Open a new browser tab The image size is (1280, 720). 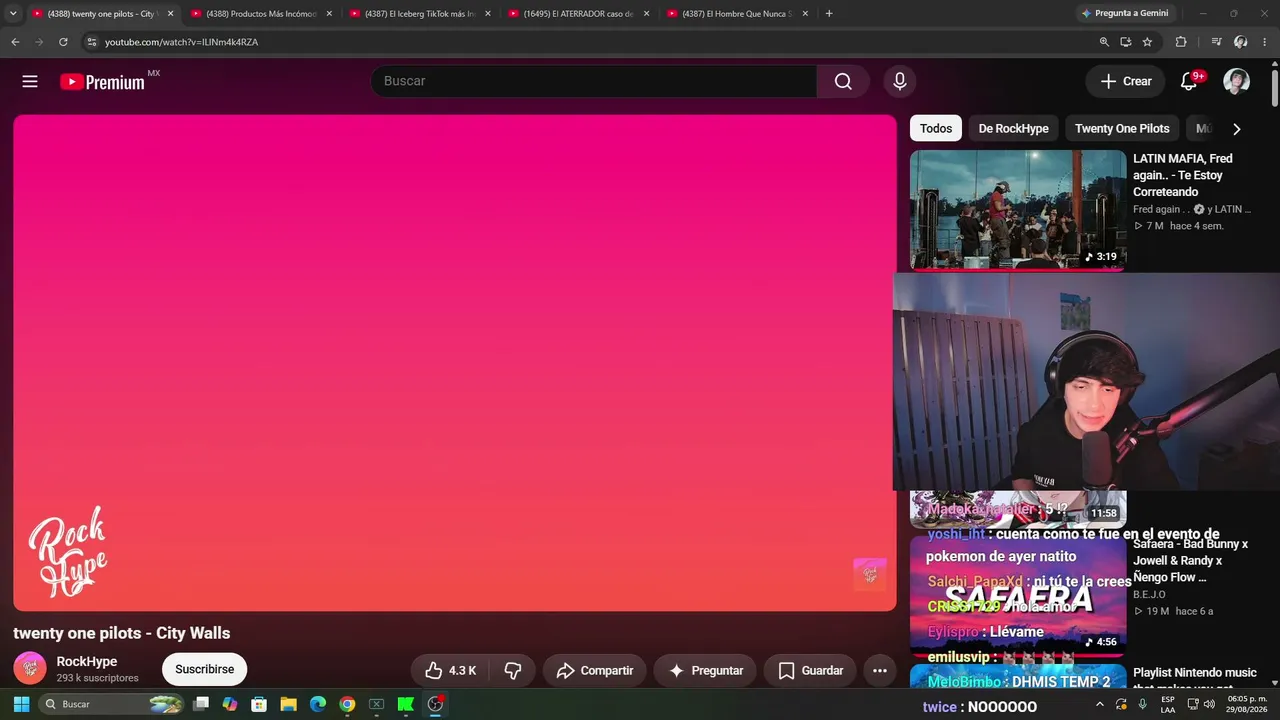829,14
